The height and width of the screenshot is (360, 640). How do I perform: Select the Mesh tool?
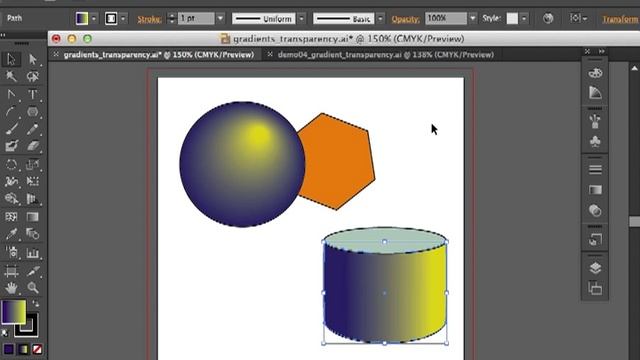pyautogui.click(x=11, y=217)
